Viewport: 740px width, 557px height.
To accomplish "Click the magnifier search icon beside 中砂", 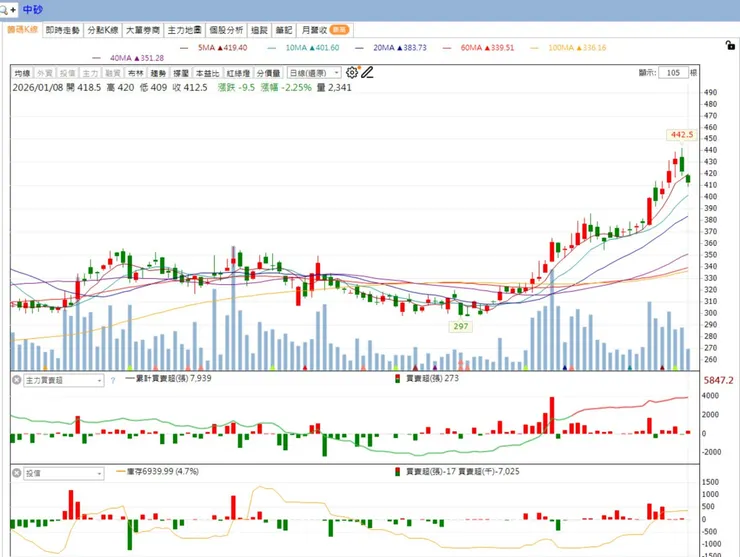I will 4,9.
